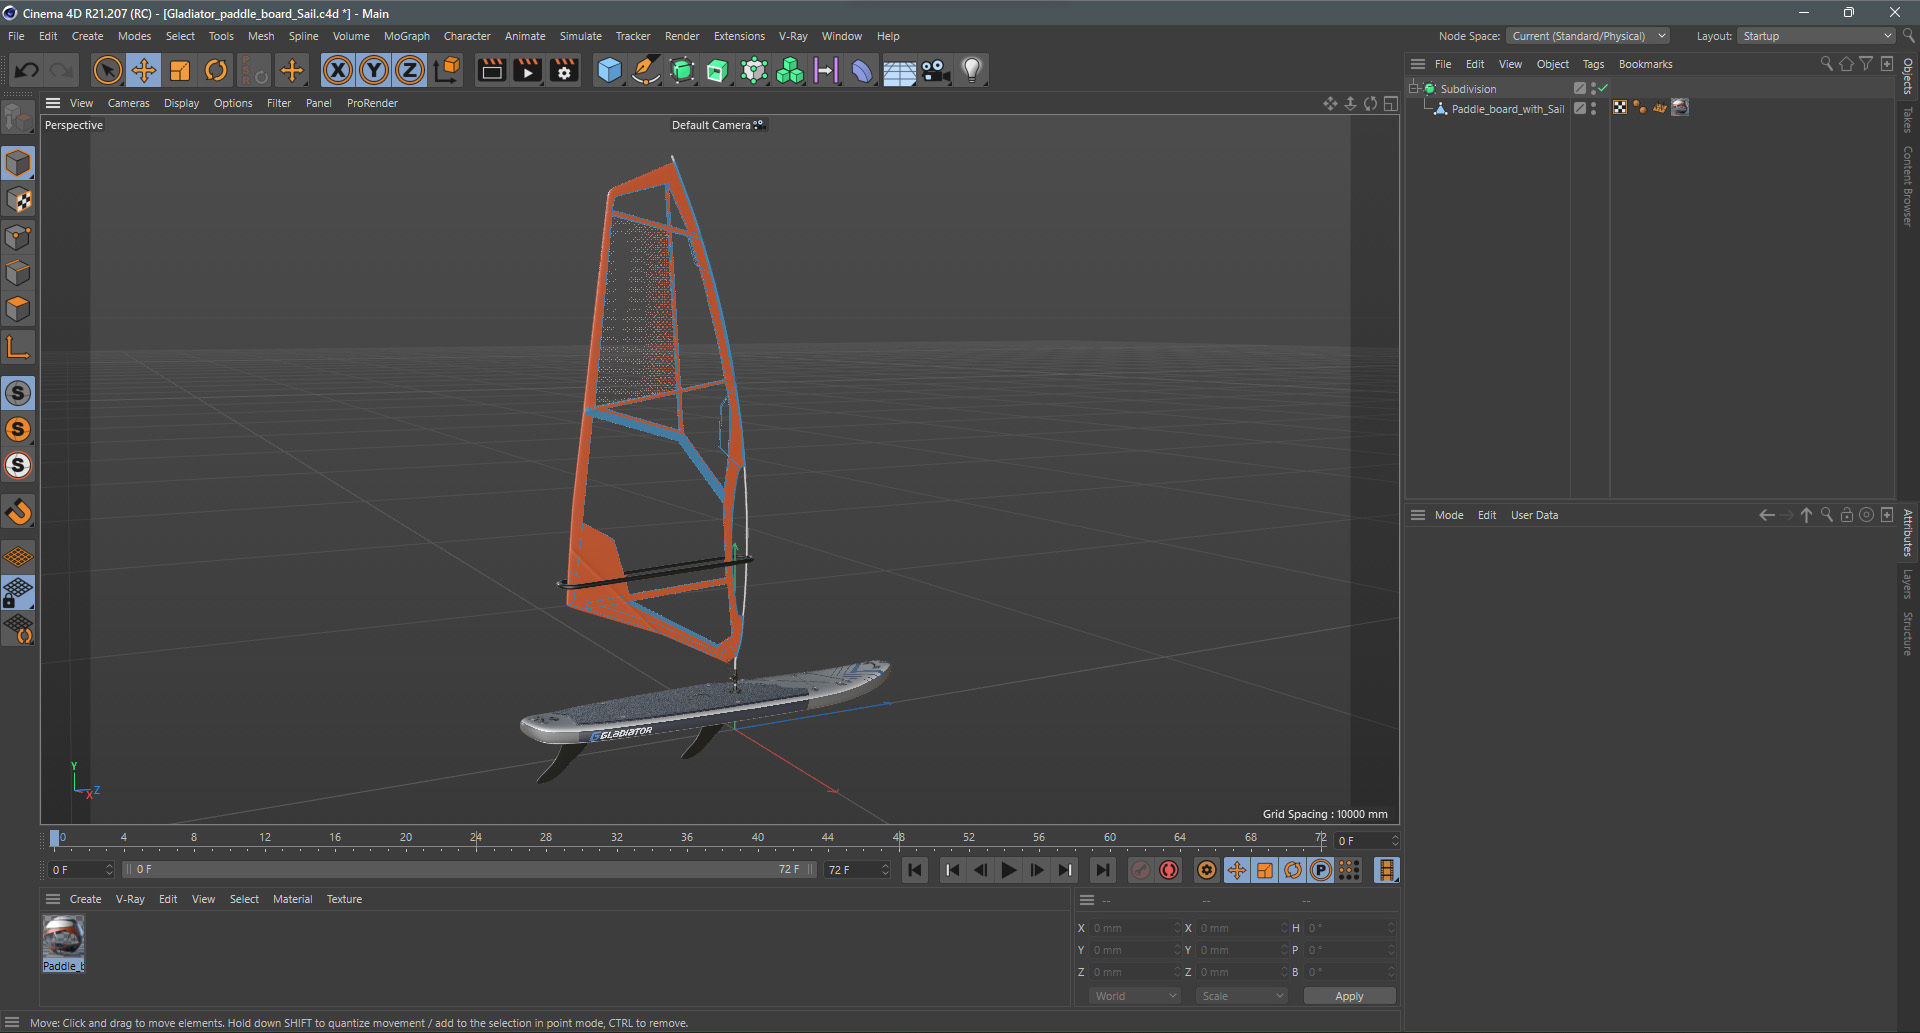Add a Subdivision Surface generator
This screenshot has width=1920, height=1033.
(682, 70)
